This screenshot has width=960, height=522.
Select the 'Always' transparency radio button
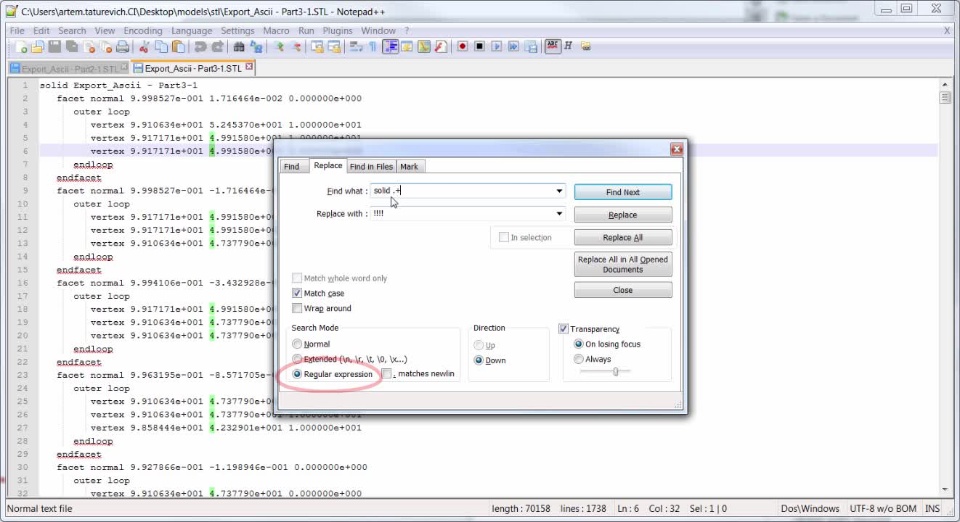pos(579,359)
